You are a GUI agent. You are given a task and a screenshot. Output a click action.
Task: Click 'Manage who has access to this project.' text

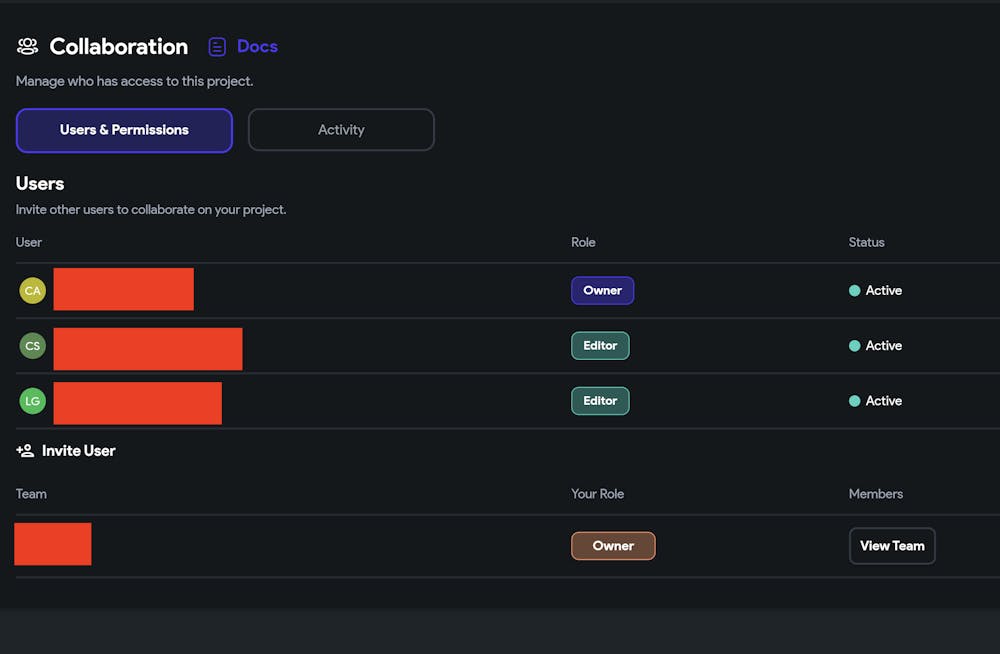click(x=135, y=81)
